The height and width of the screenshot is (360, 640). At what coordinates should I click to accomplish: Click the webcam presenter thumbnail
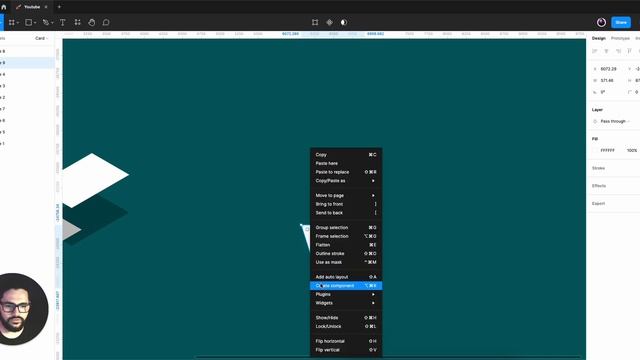[x=23, y=309]
